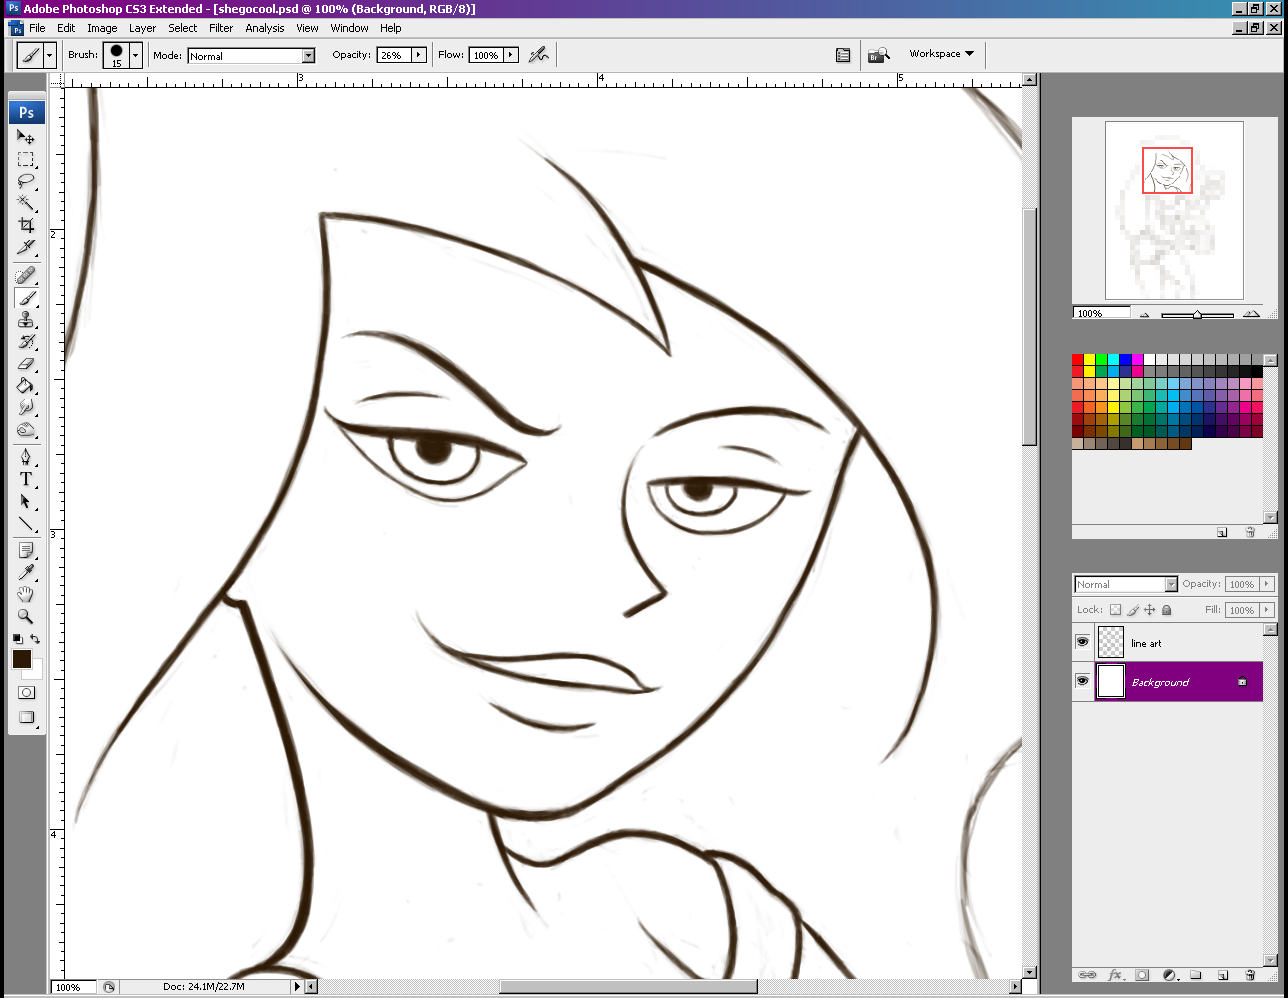
Task: Select the Type tool
Action: pyautogui.click(x=26, y=479)
